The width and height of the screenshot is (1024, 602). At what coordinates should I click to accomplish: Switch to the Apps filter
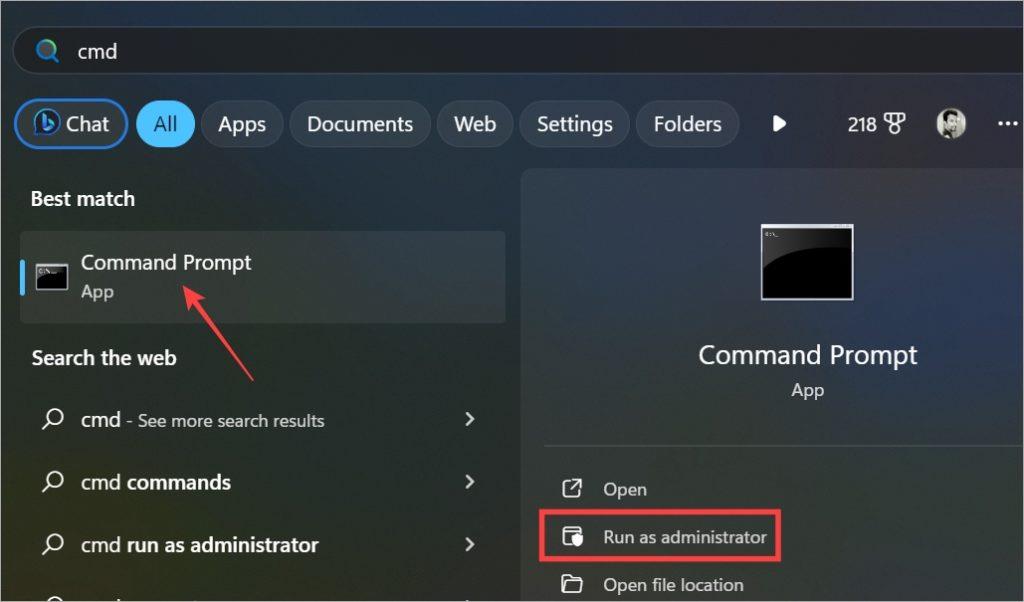242,123
